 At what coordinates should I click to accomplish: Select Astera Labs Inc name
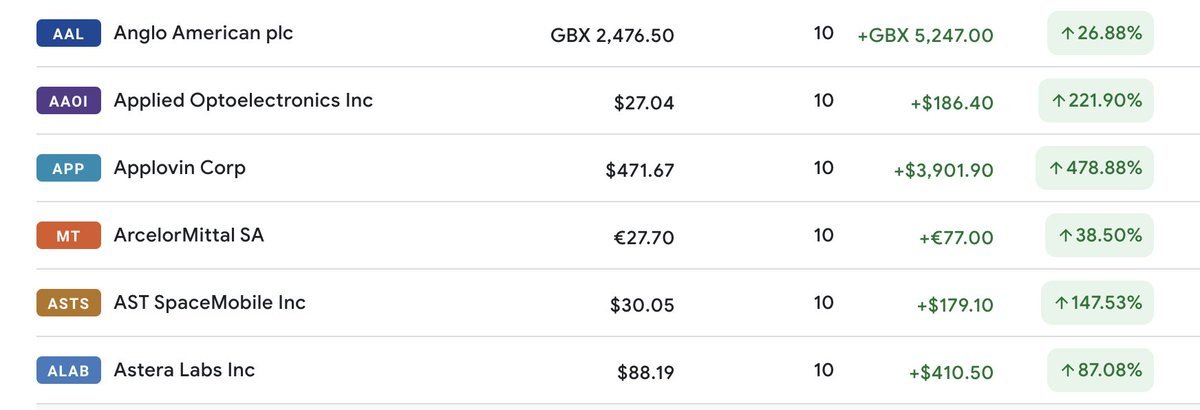(x=184, y=370)
